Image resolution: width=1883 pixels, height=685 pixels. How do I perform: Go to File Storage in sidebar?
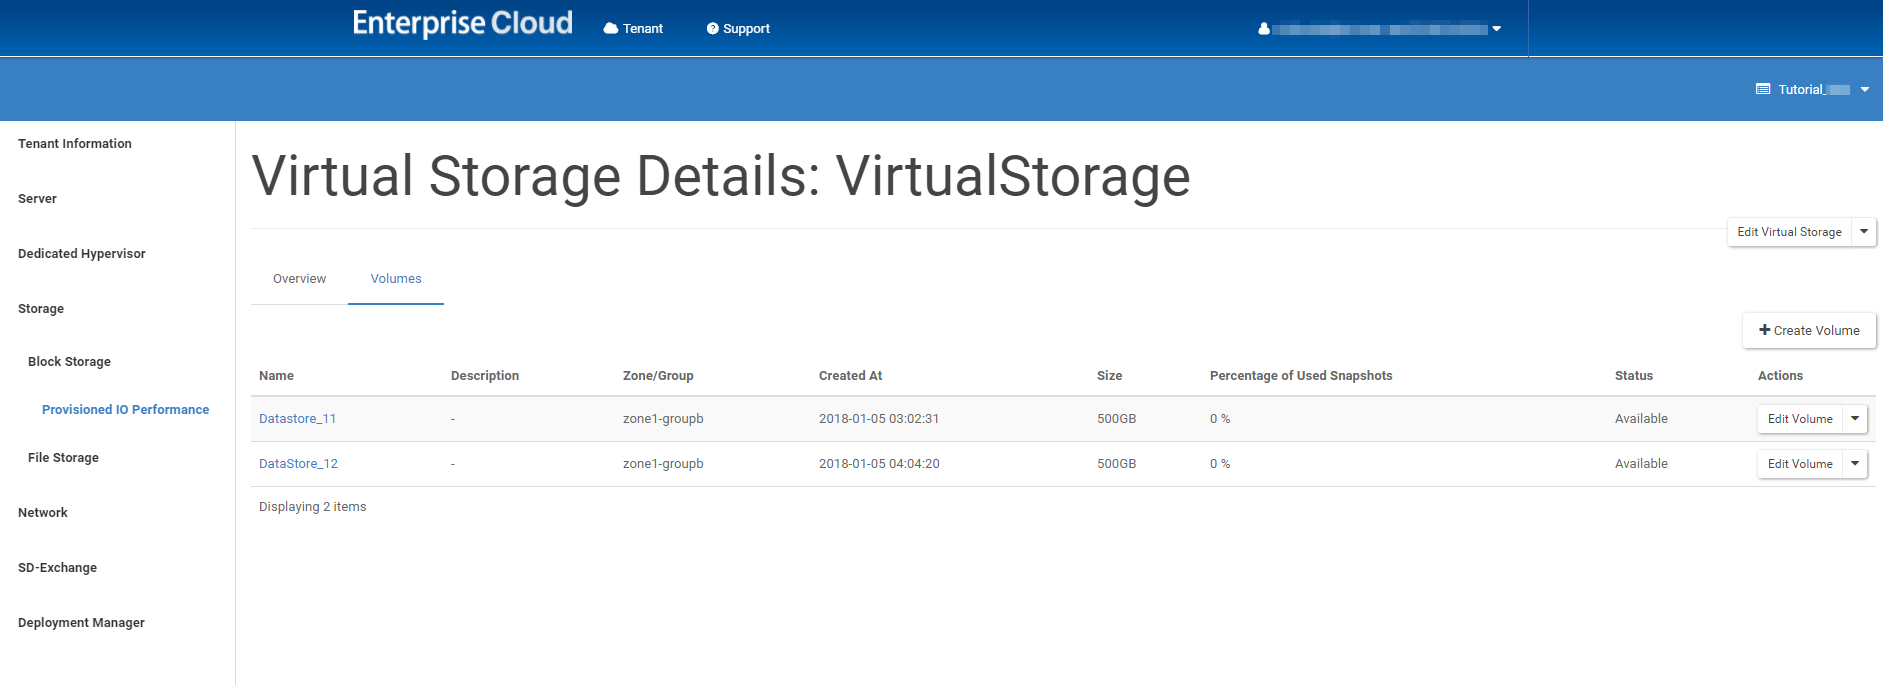pos(63,458)
